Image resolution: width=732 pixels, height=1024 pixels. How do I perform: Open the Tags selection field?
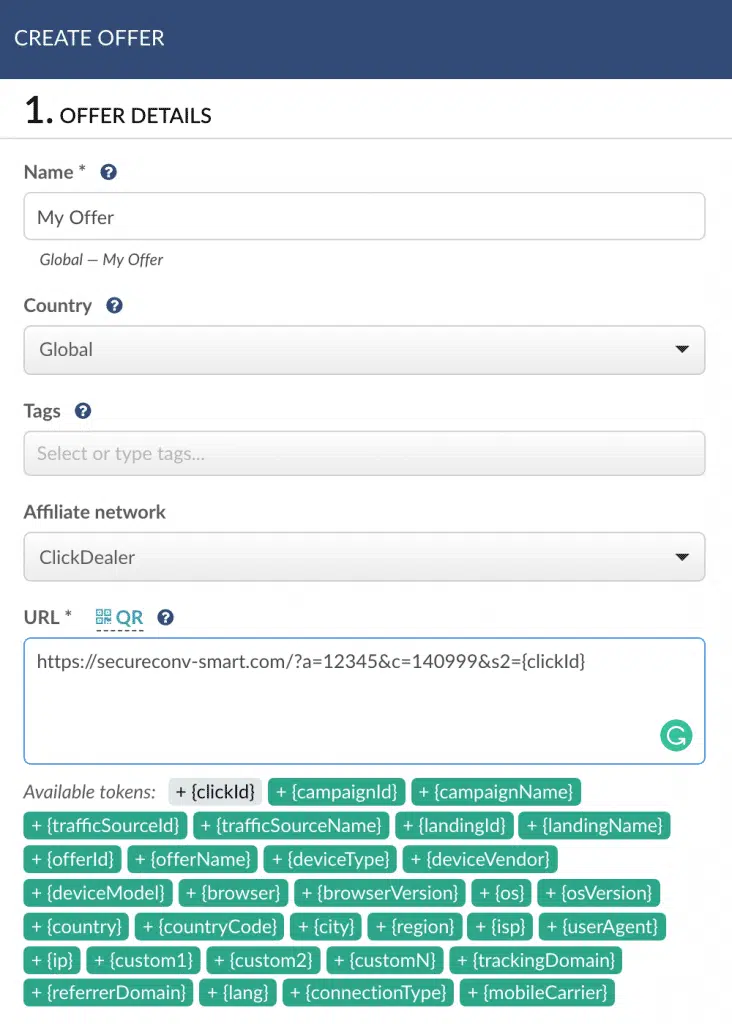[364, 453]
